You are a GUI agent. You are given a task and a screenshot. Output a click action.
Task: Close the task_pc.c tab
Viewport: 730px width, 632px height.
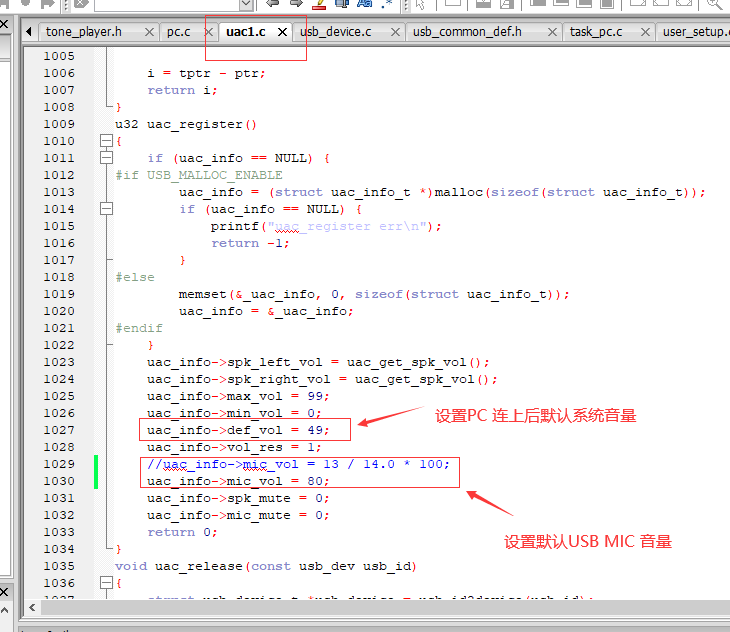(645, 32)
